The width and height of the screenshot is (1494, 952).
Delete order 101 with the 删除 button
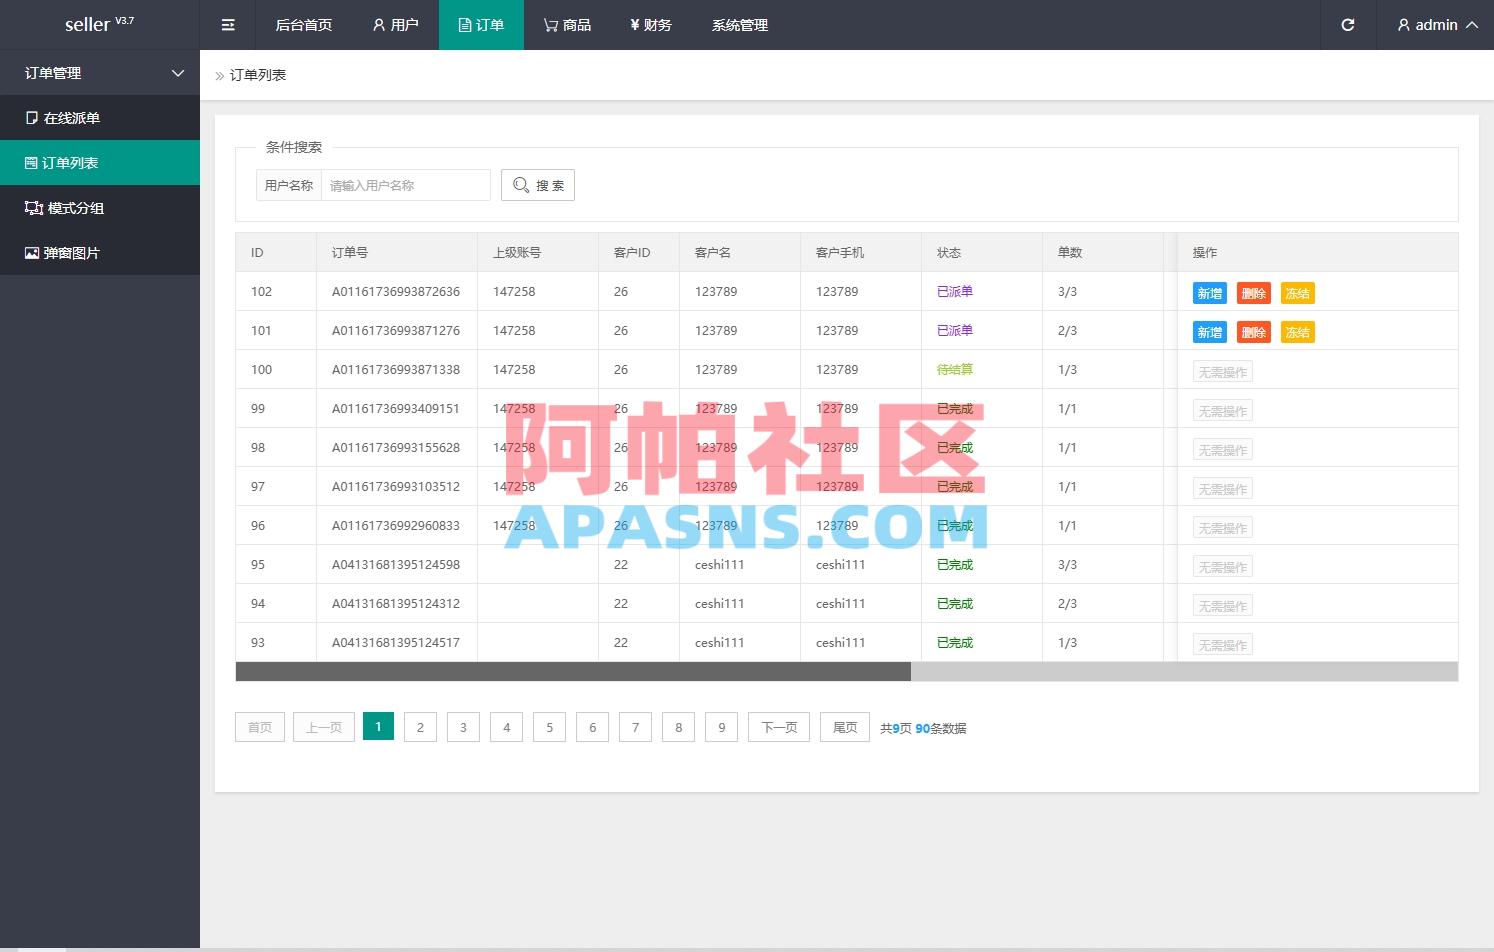[x=1253, y=331]
